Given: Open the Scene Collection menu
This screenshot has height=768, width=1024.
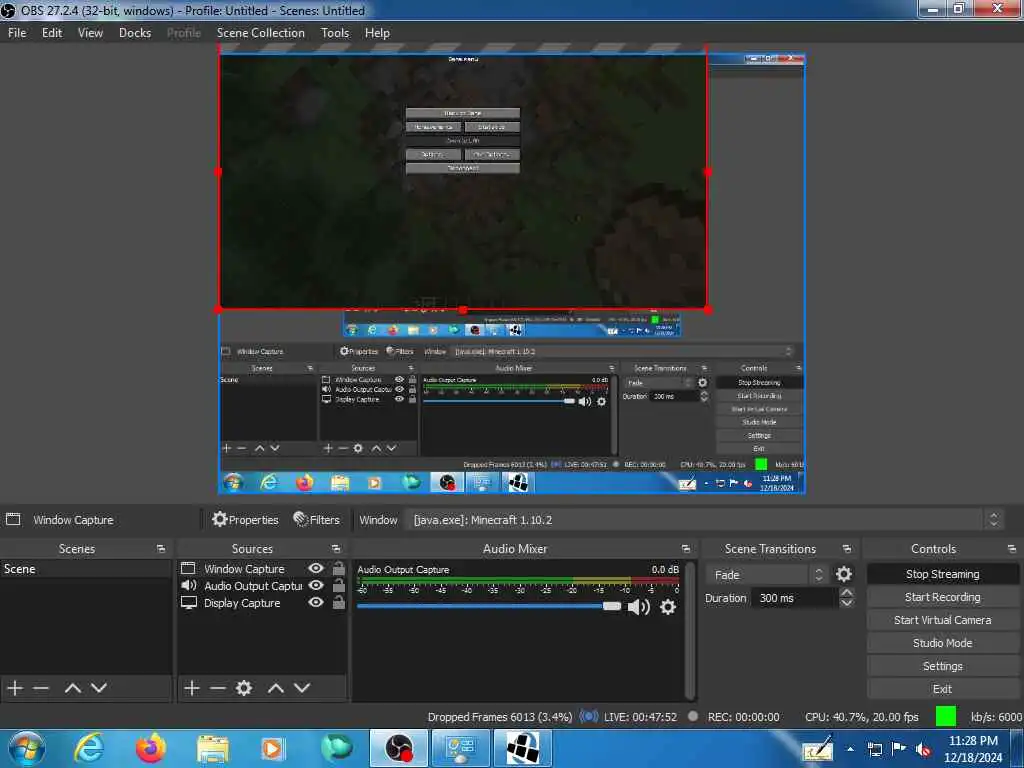Looking at the screenshot, I should pyautogui.click(x=261, y=33).
